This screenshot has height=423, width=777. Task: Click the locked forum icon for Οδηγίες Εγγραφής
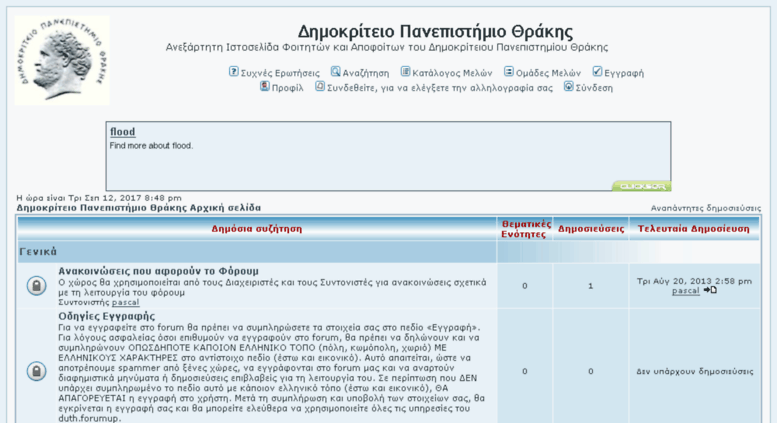click(x=36, y=371)
